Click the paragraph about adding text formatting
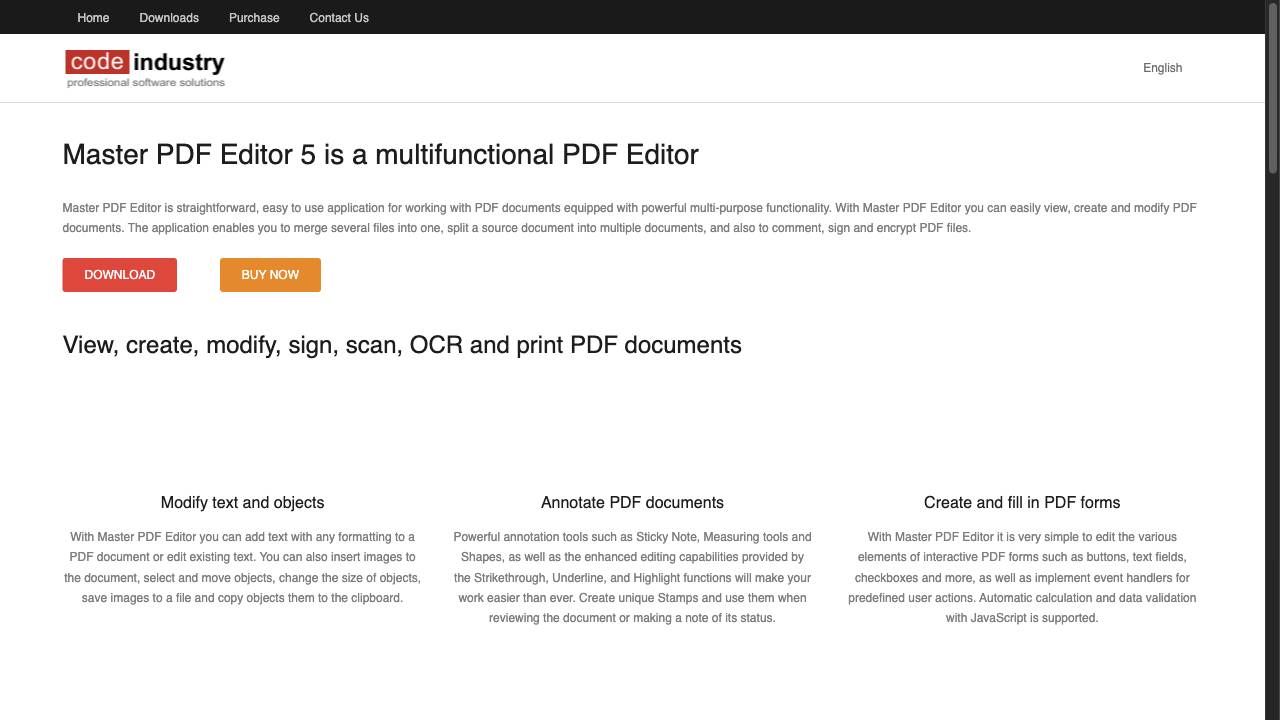 (x=242, y=567)
